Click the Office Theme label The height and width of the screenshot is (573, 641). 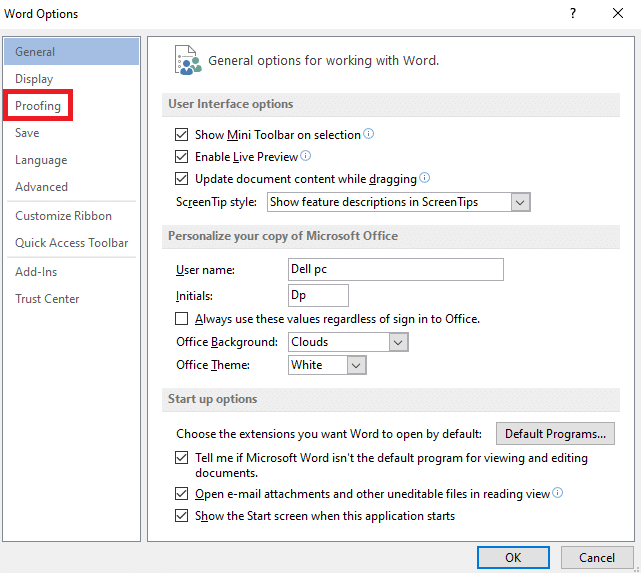tap(213, 365)
